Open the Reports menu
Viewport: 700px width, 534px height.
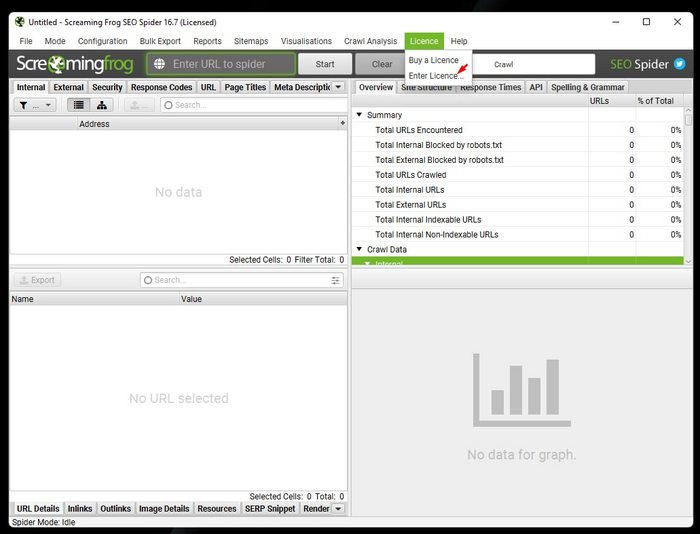[x=208, y=41]
